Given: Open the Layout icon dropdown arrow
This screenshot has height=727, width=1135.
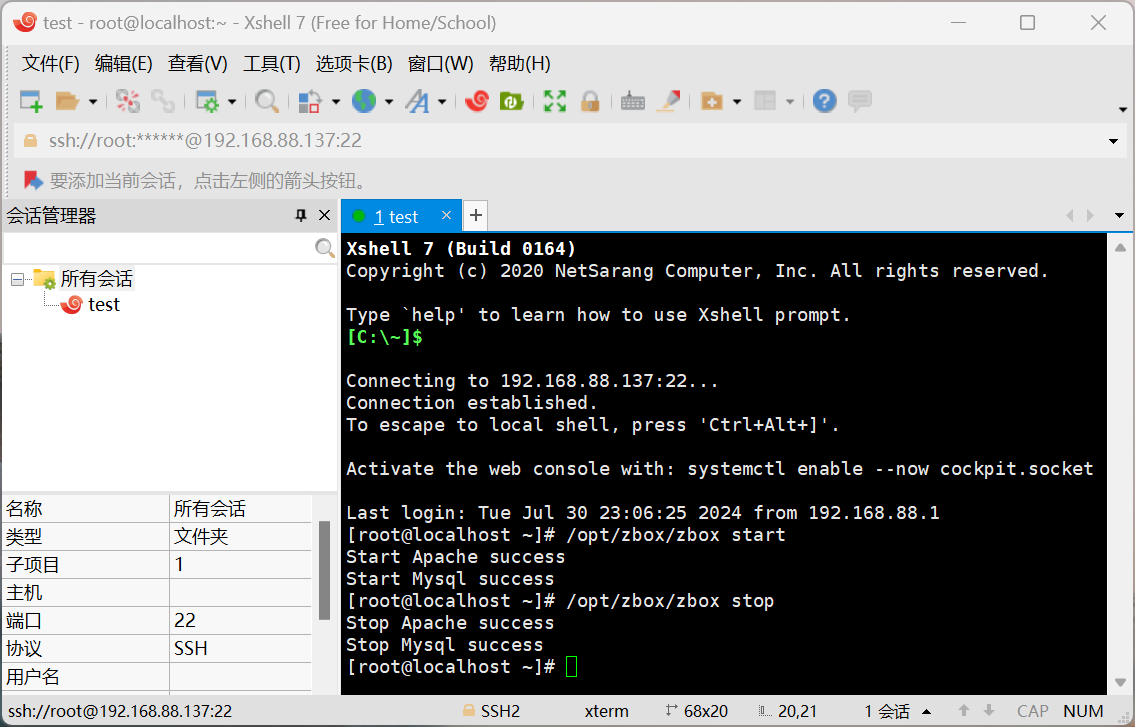Looking at the screenshot, I should point(790,102).
